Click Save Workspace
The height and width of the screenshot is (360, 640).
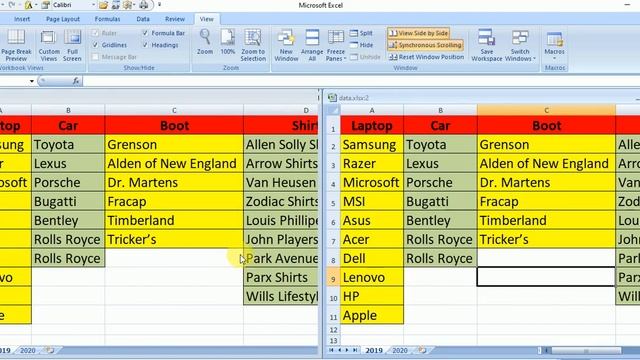pyautogui.click(x=487, y=46)
